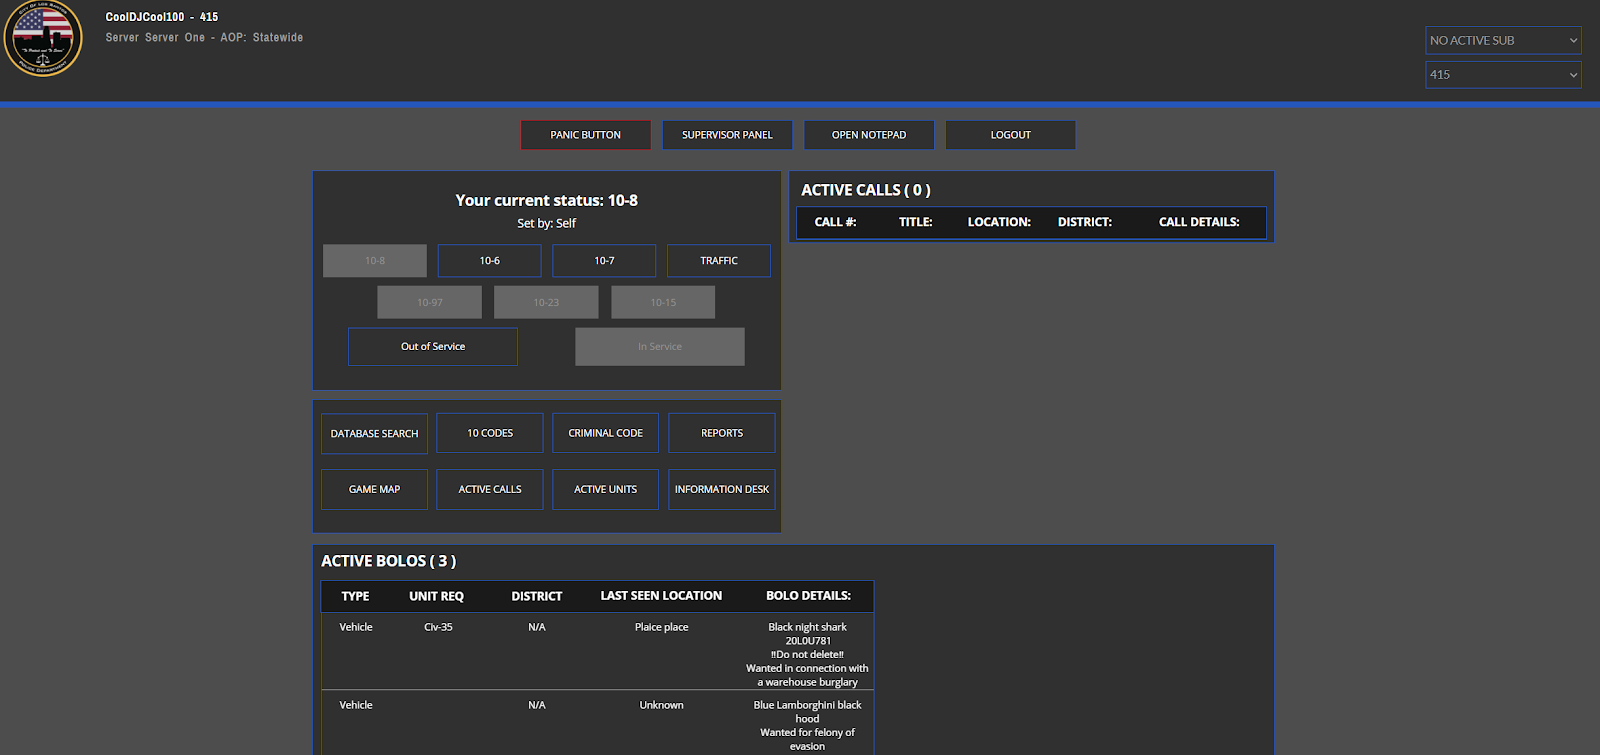This screenshot has height=755, width=1600.
Task: View the ACTIVE UNITS list
Action: click(605, 490)
